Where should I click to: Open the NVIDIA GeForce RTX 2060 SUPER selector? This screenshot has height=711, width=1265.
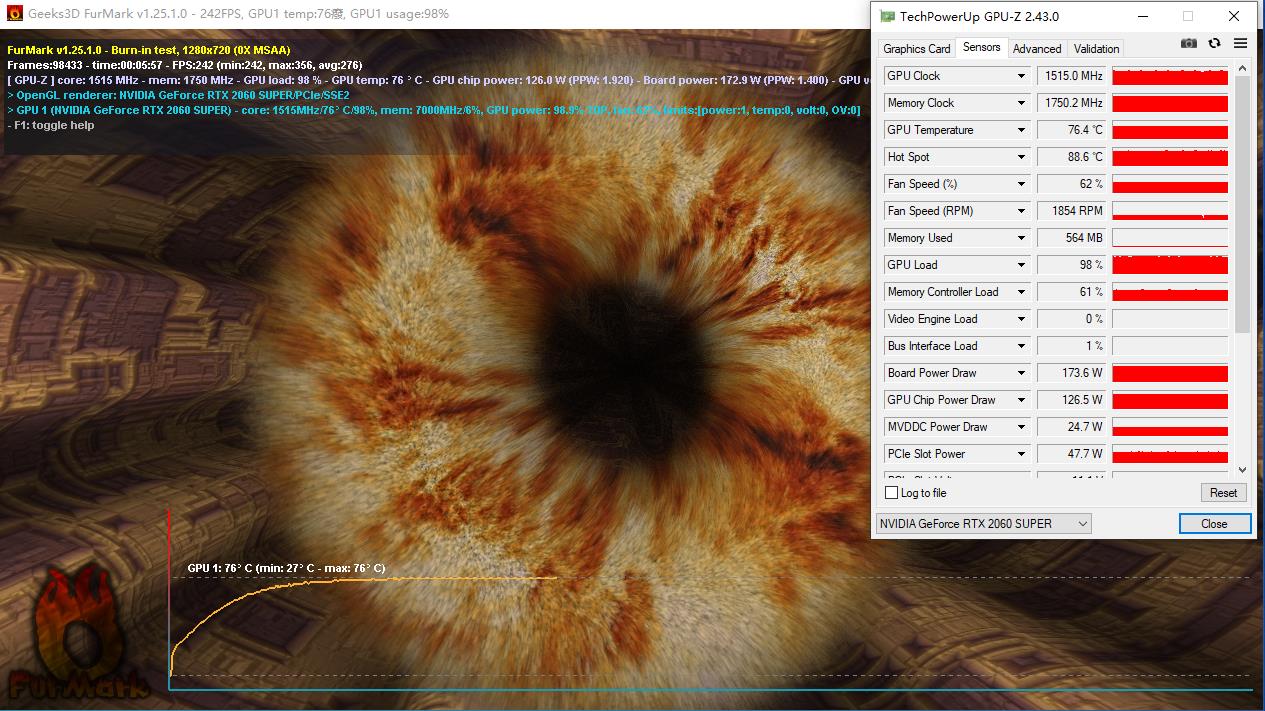click(983, 524)
